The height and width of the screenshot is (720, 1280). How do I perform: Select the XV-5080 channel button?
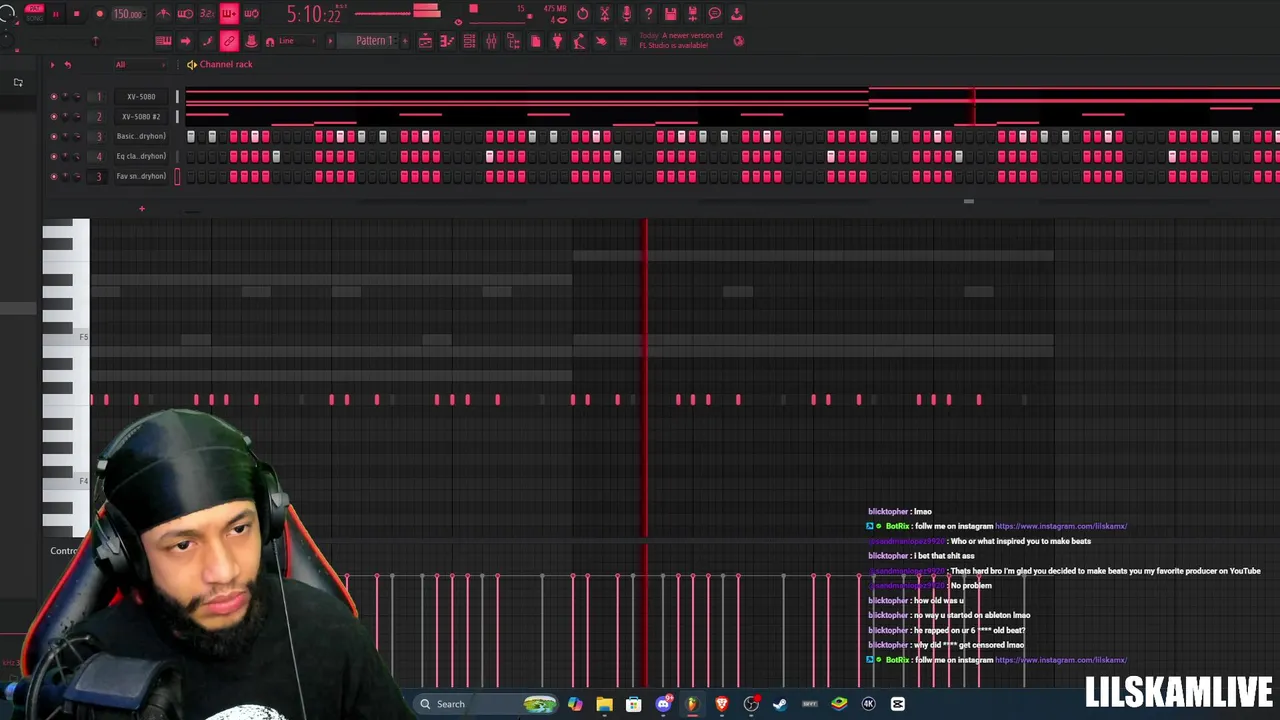[140, 97]
